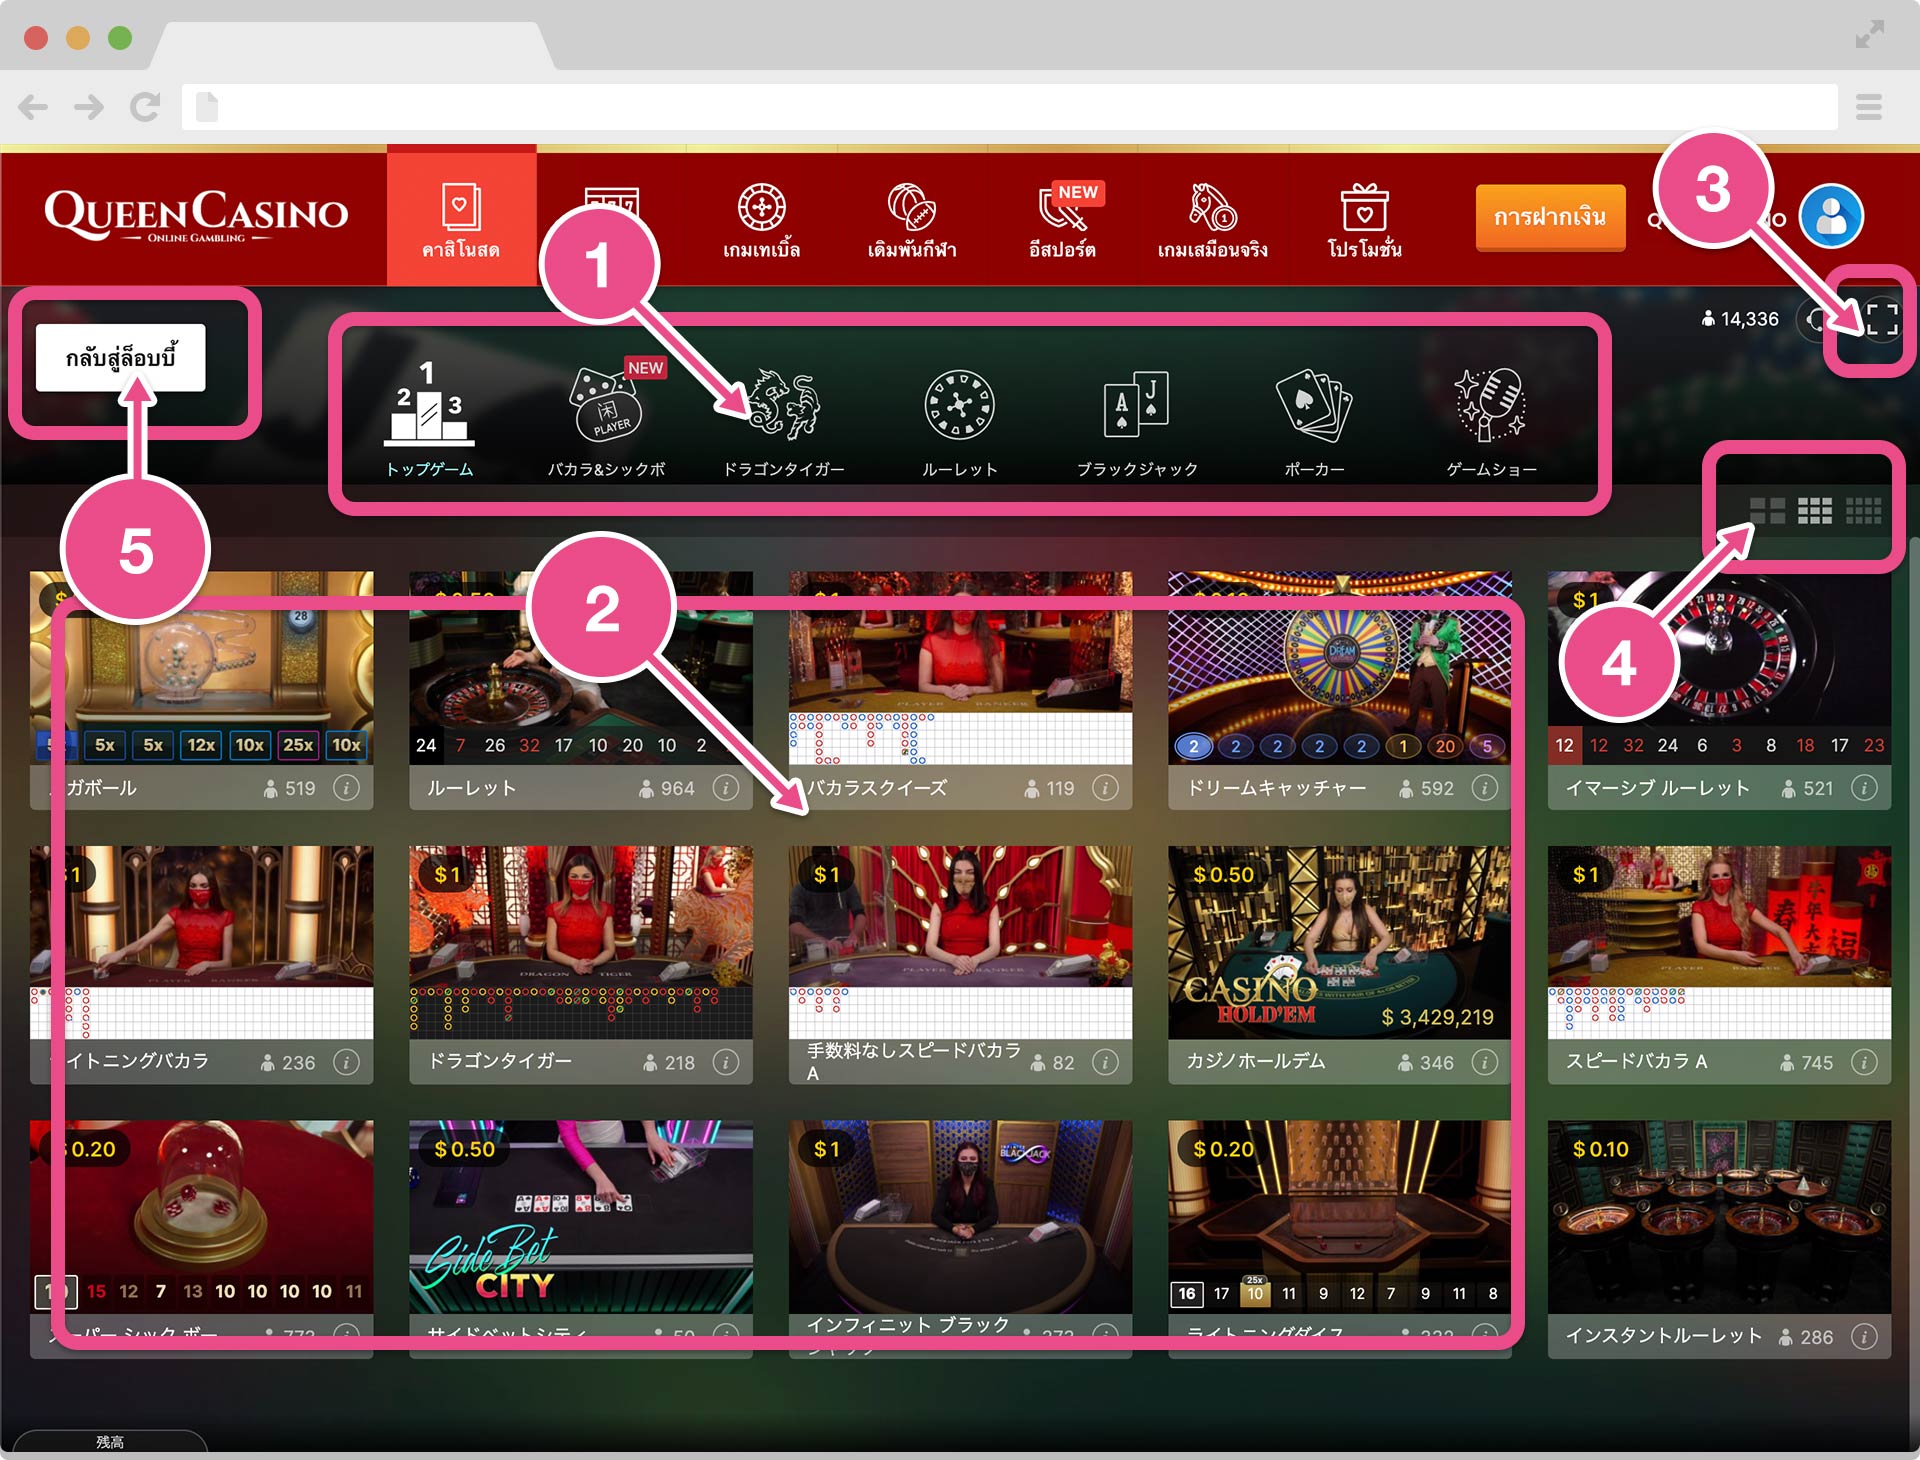Open the Side Bet City game thumbnail

pos(581,1216)
